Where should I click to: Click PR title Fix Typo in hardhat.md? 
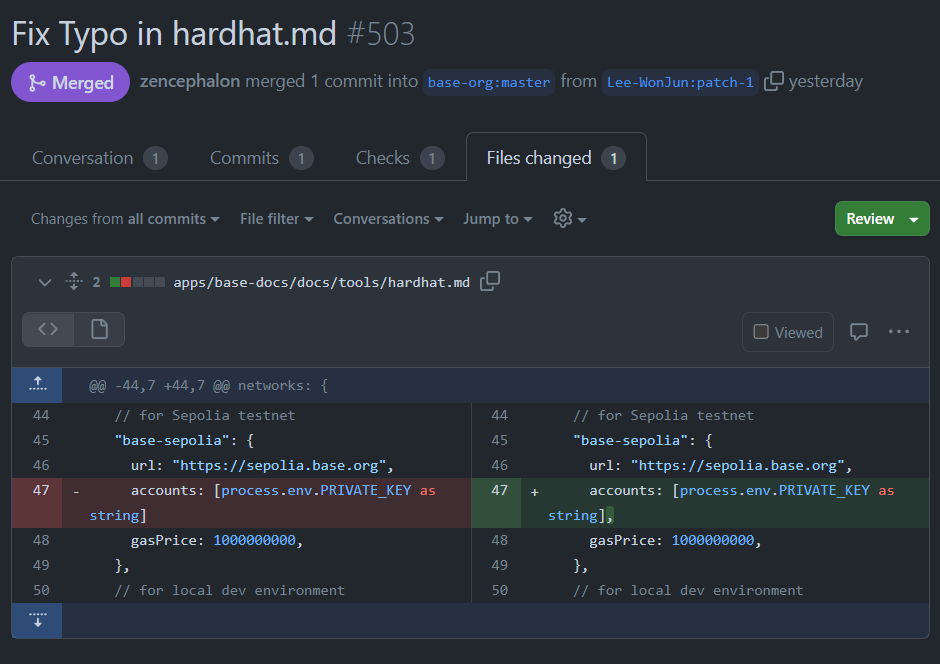[174, 34]
